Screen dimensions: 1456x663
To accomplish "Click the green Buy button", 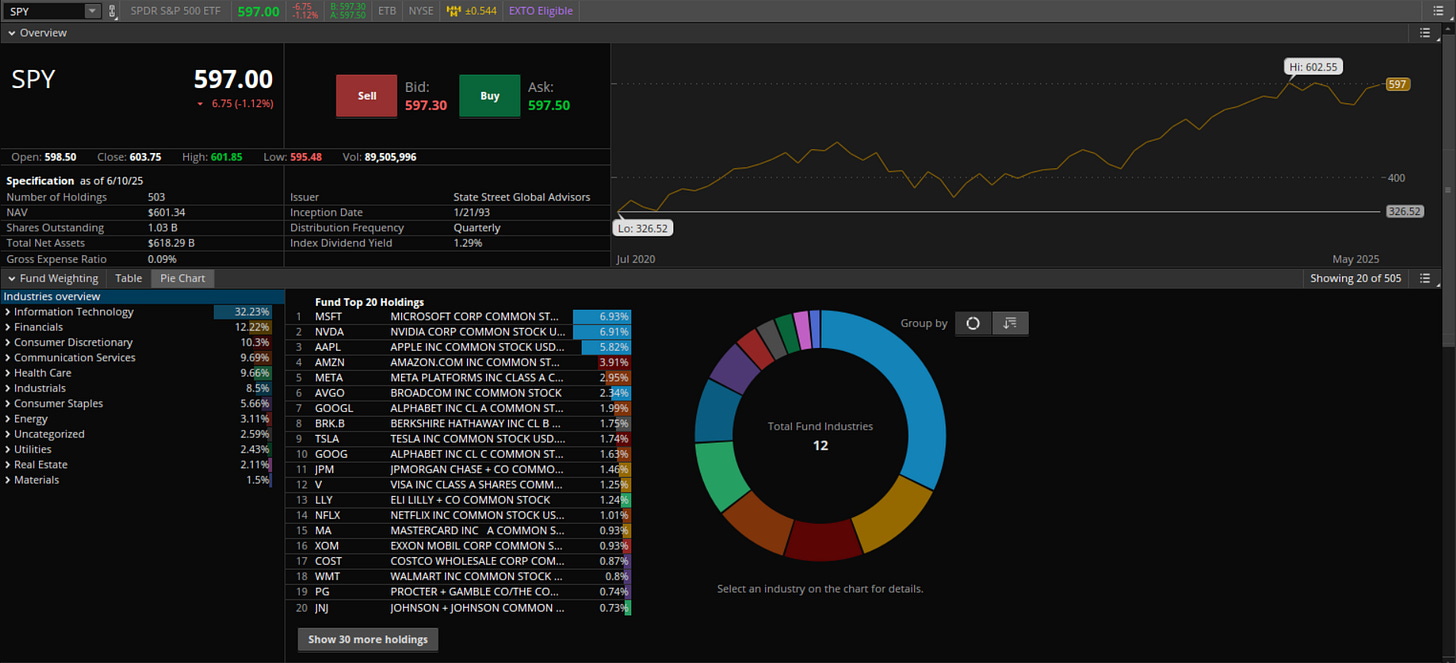I will click(x=490, y=96).
